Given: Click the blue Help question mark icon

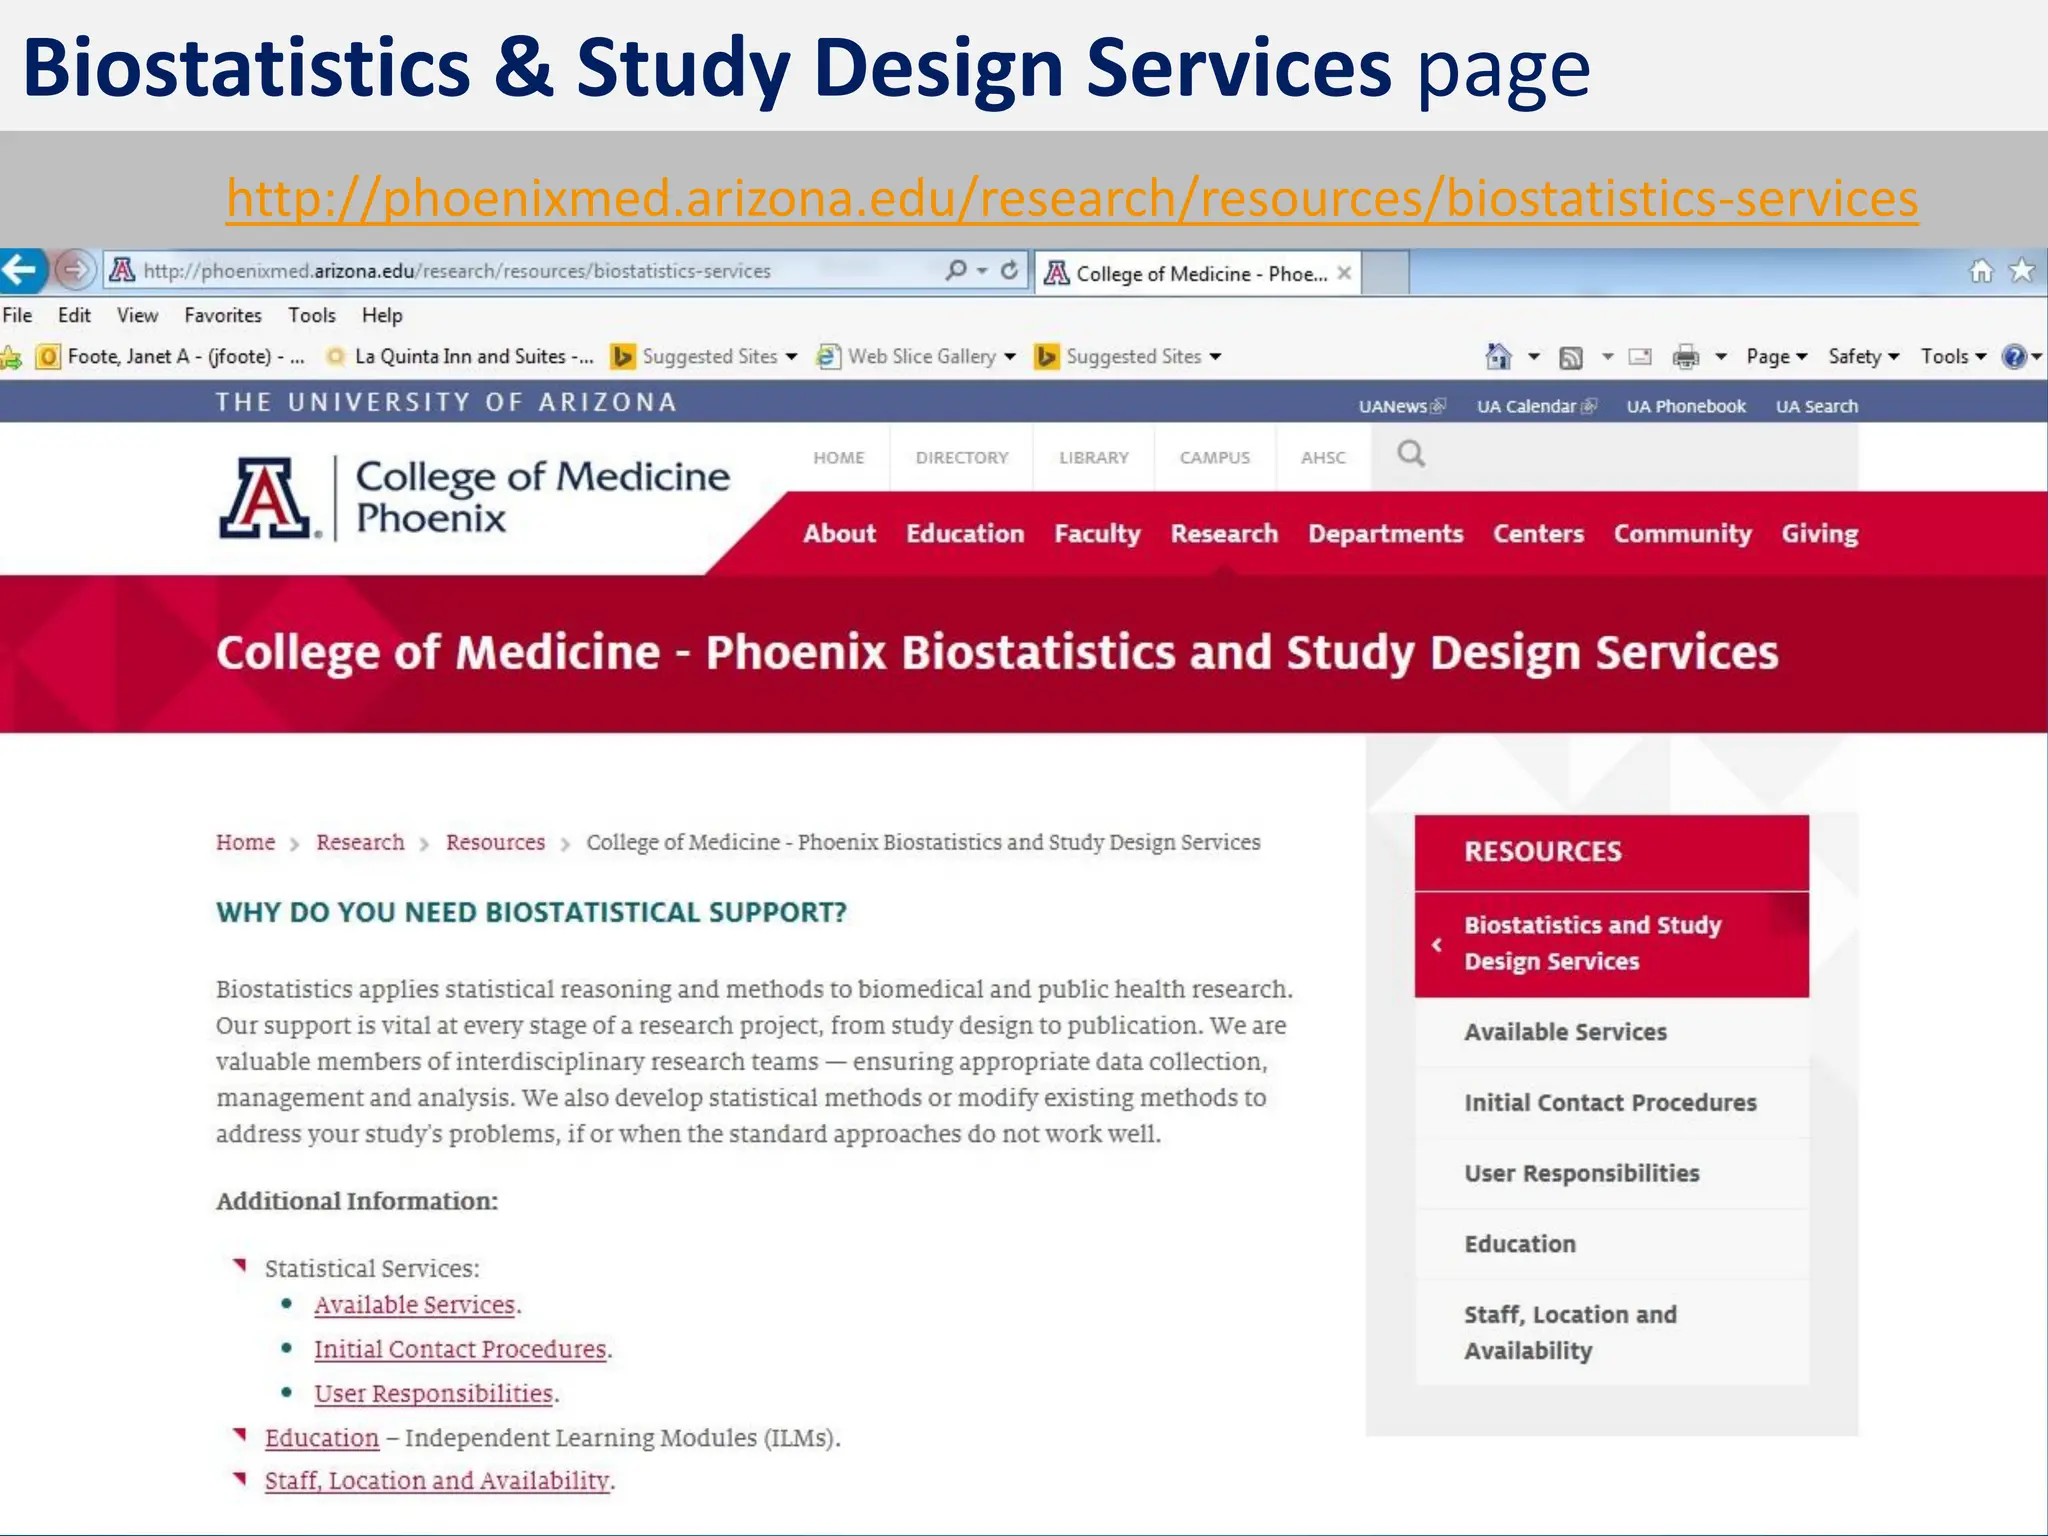Looking at the screenshot, I should pos(2014,357).
